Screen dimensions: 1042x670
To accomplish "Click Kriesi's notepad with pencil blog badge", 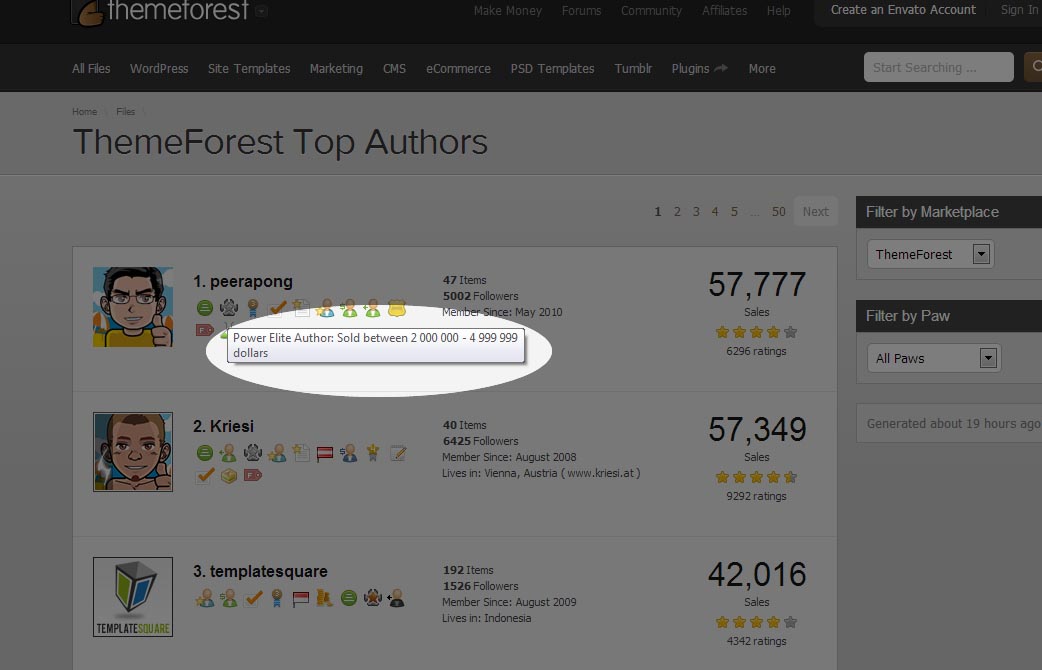I will coord(397,453).
